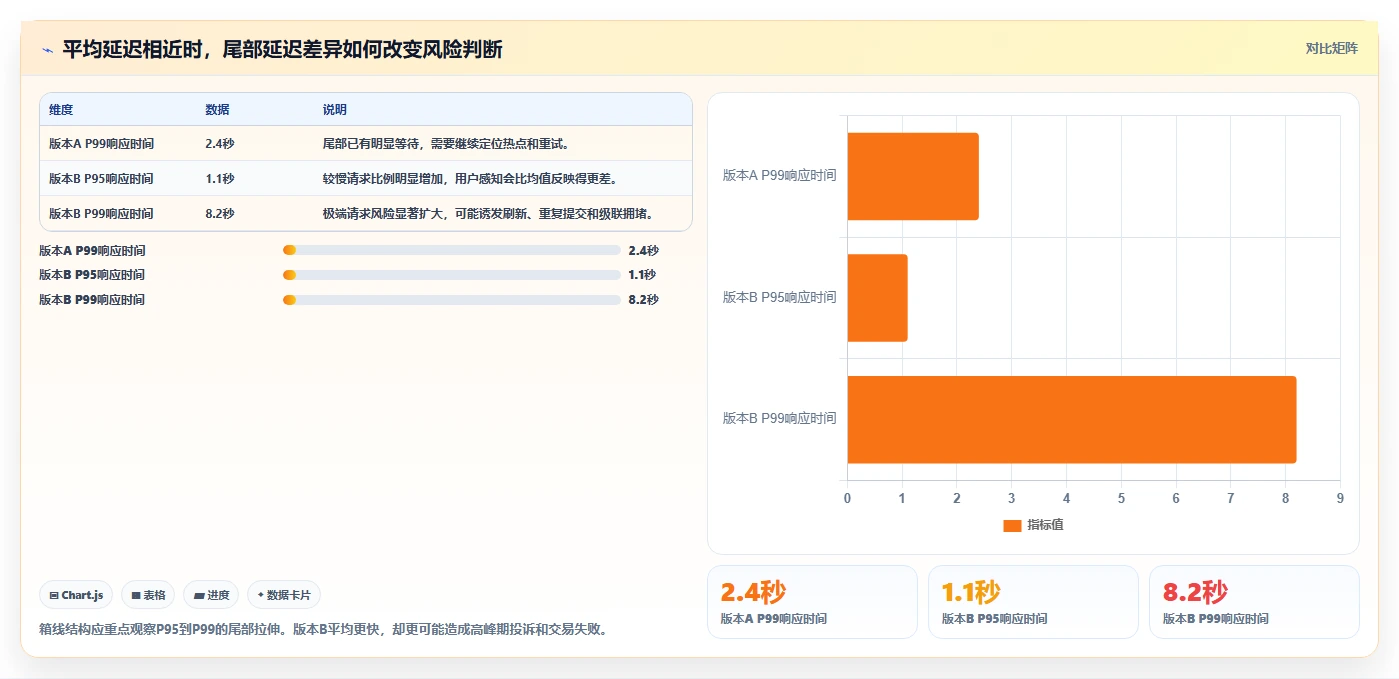Open the 8.2秒 data card
The width and height of the screenshot is (1399, 679).
pyautogui.click(x=1254, y=601)
